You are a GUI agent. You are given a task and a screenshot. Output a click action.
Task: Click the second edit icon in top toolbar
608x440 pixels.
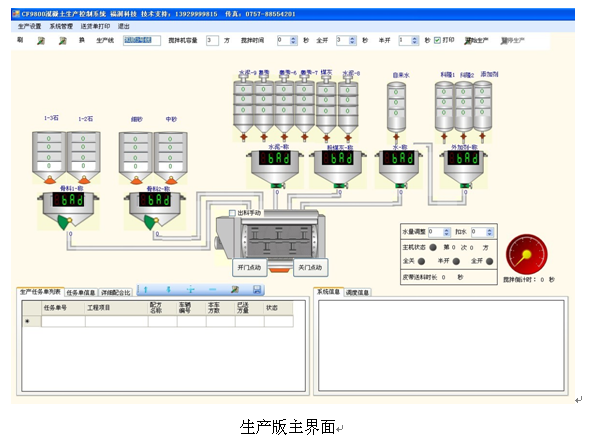62,41
